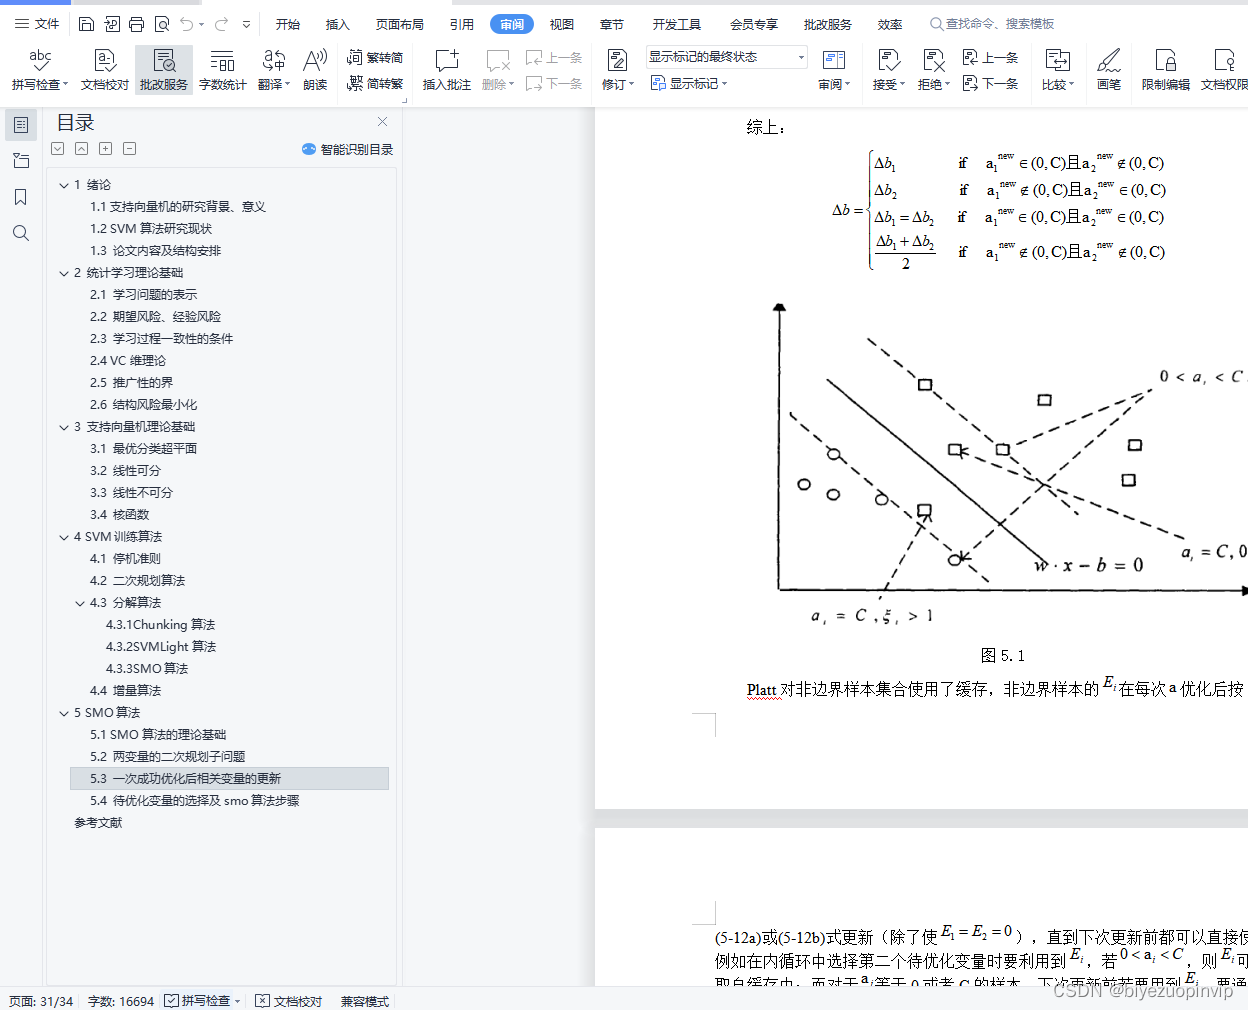Click 文档校对 in the status bar
The width and height of the screenshot is (1248, 1010).
pos(289,1001)
